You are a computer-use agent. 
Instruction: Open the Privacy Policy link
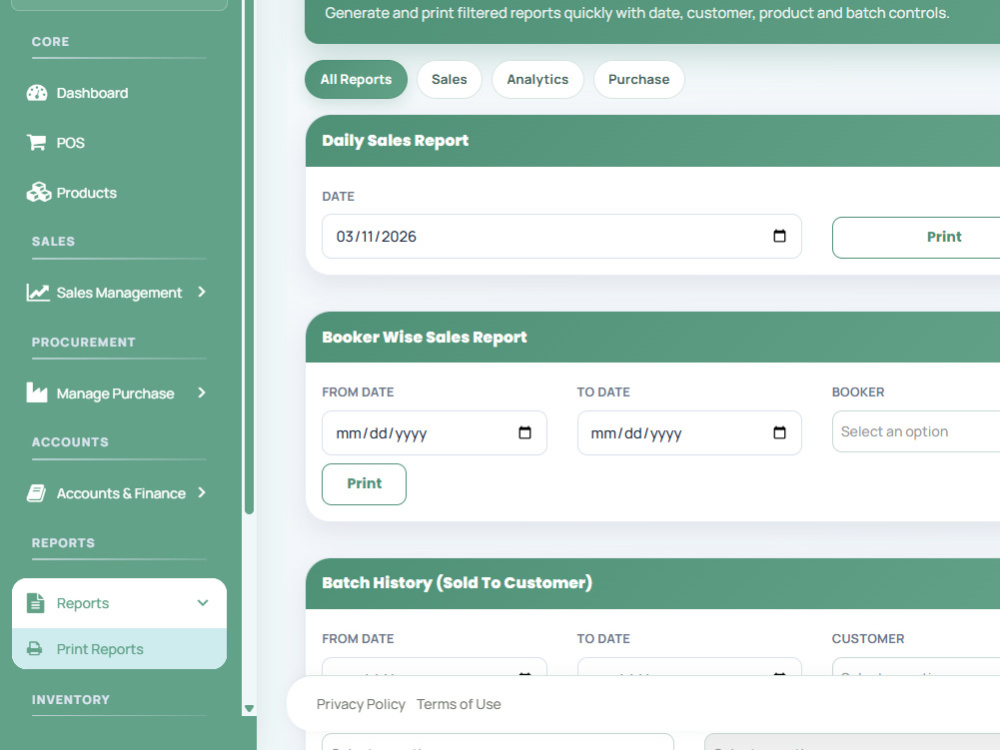(361, 704)
